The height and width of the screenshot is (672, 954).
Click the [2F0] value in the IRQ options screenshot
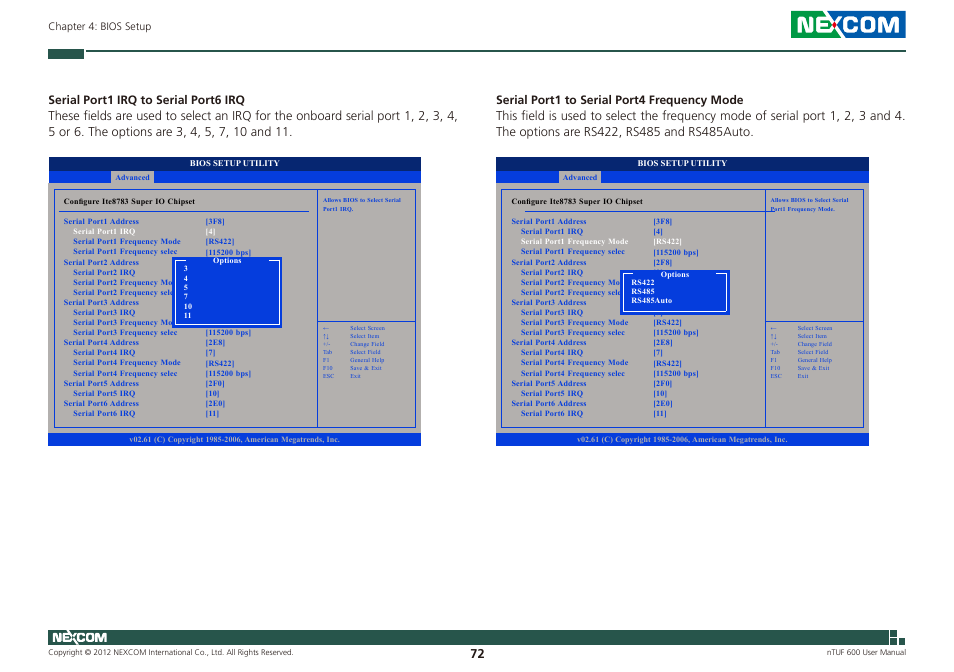pyautogui.click(x=215, y=383)
